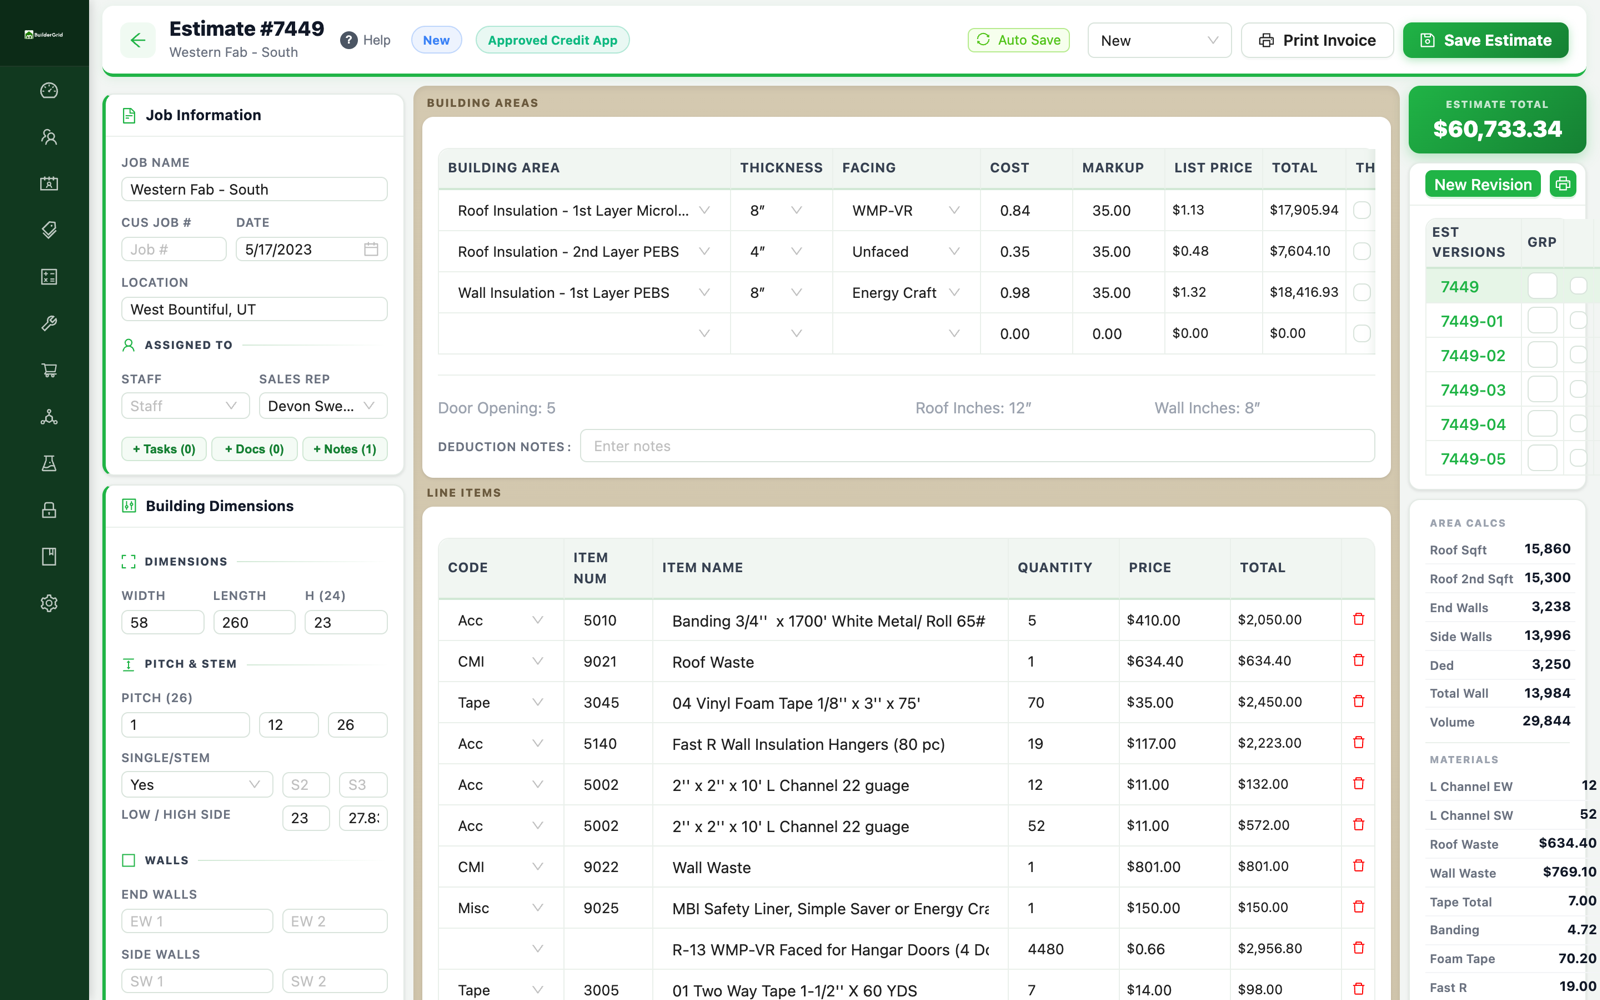Click the Length field showing 260
1600x1000 pixels.
(x=254, y=622)
